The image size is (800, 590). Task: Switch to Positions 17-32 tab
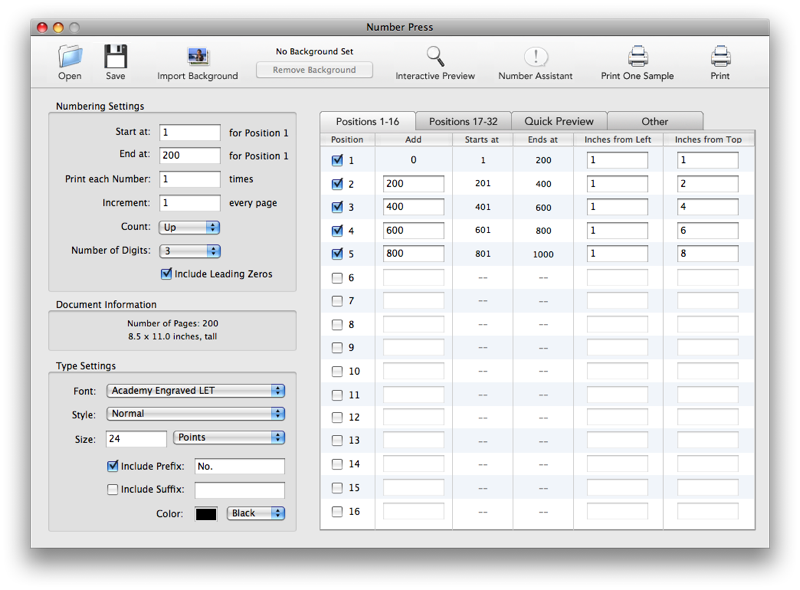(x=463, y=121)
